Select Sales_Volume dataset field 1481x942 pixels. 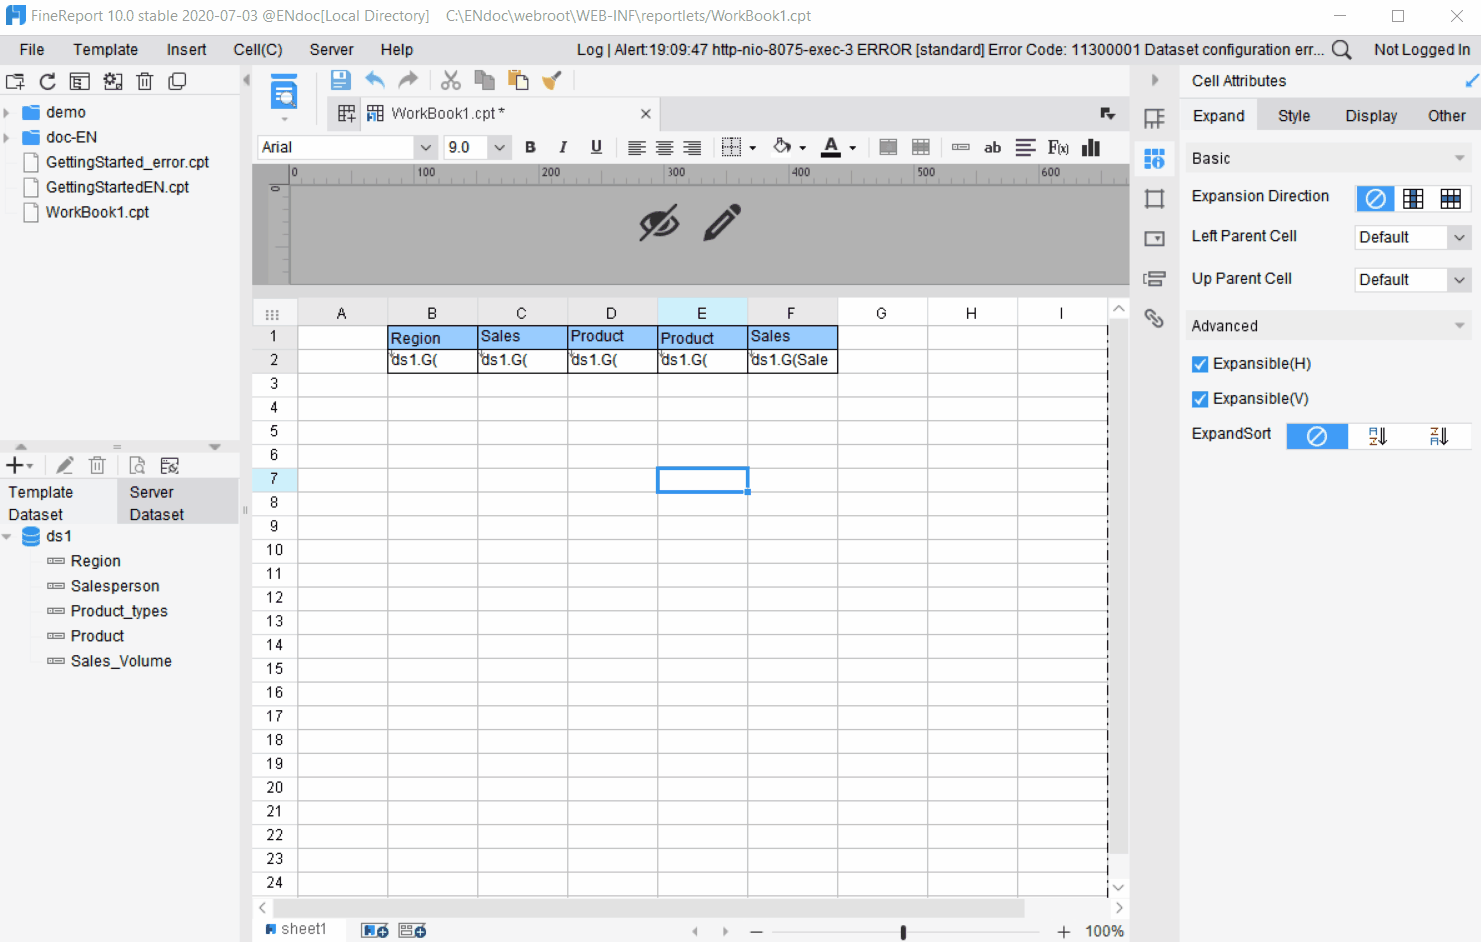(121, 661)
